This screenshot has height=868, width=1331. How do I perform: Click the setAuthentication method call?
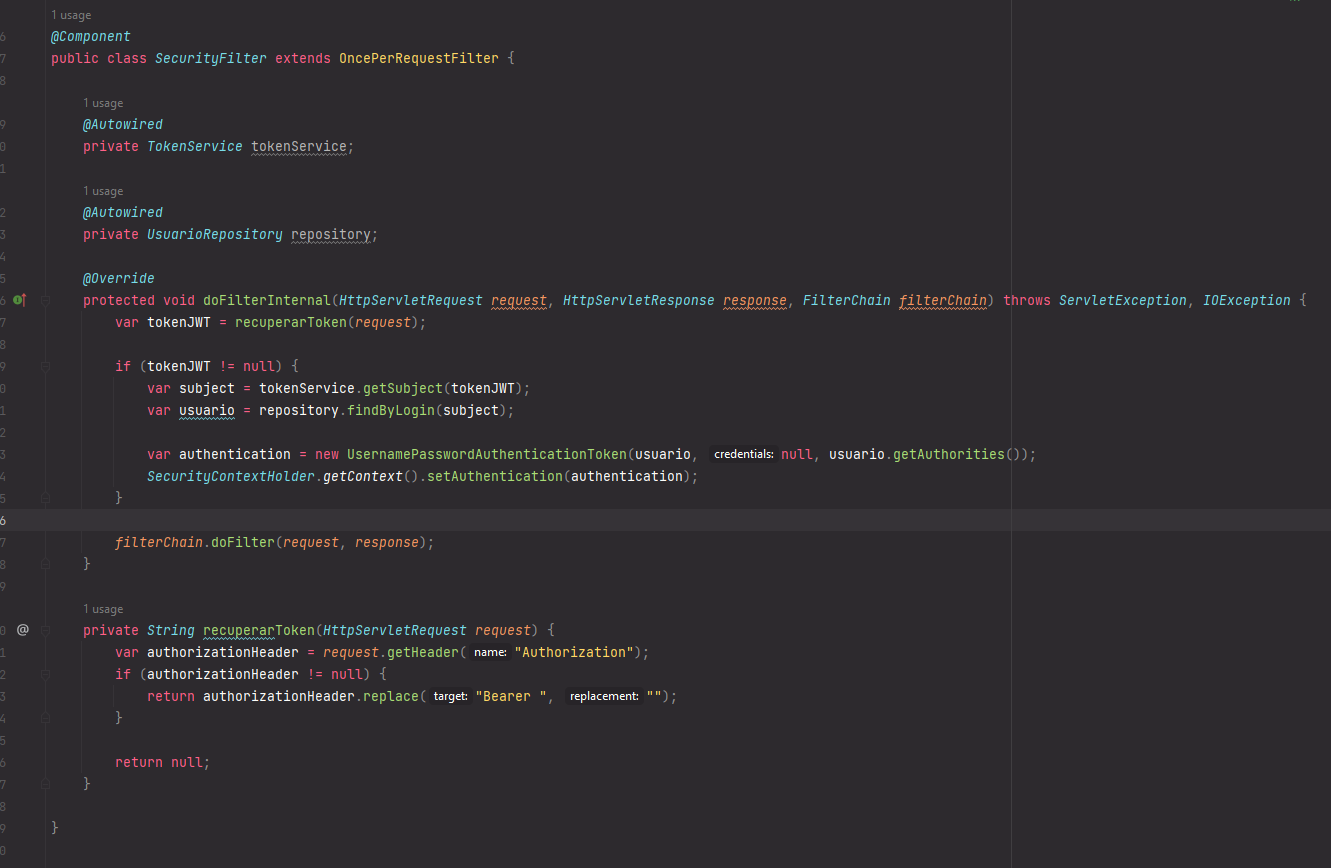click(x=495, y=476)
